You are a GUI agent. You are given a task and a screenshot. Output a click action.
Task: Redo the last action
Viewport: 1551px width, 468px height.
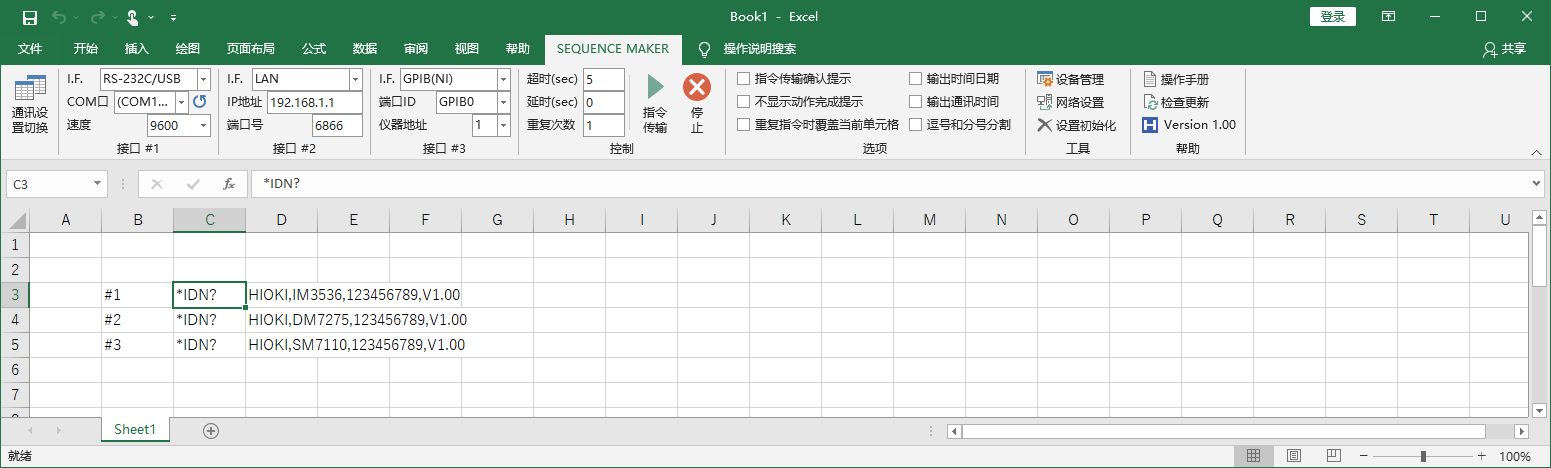point(98,17)
